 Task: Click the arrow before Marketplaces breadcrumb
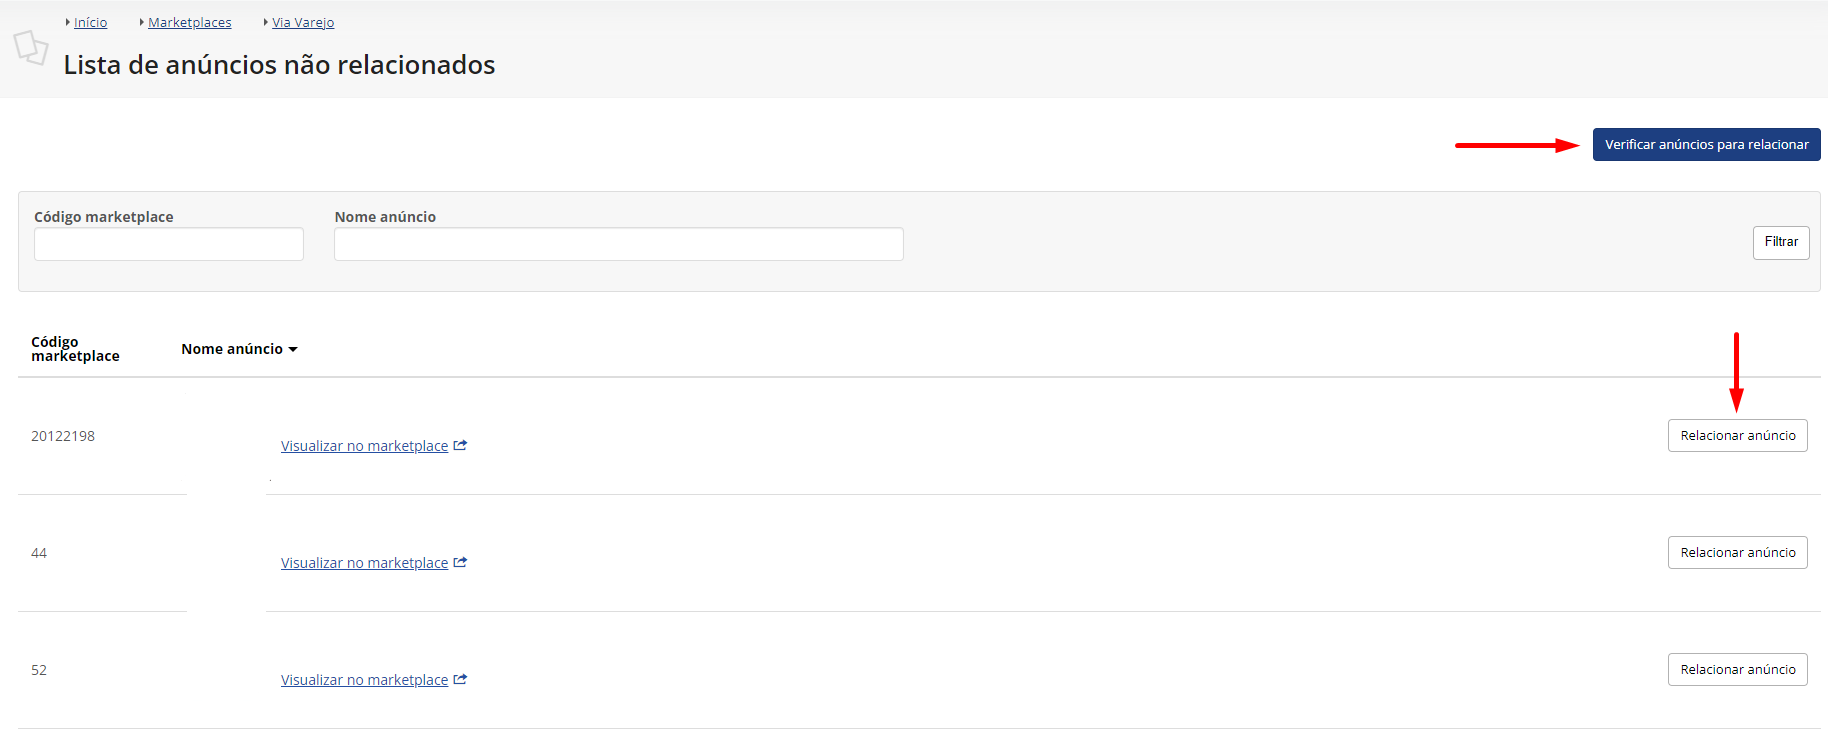[142, 22]
